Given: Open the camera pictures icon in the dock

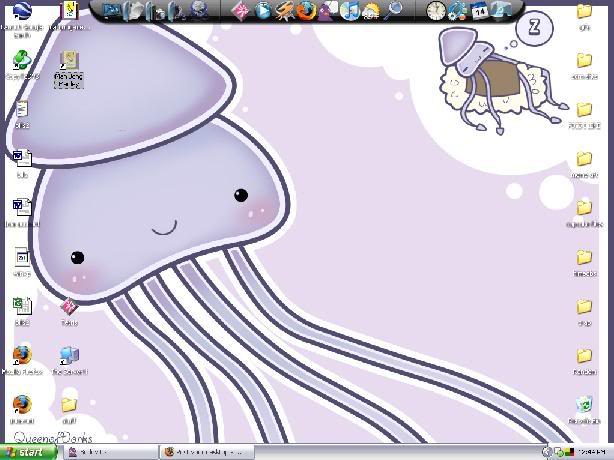Looking at the screenshot, I should [156, 11].
